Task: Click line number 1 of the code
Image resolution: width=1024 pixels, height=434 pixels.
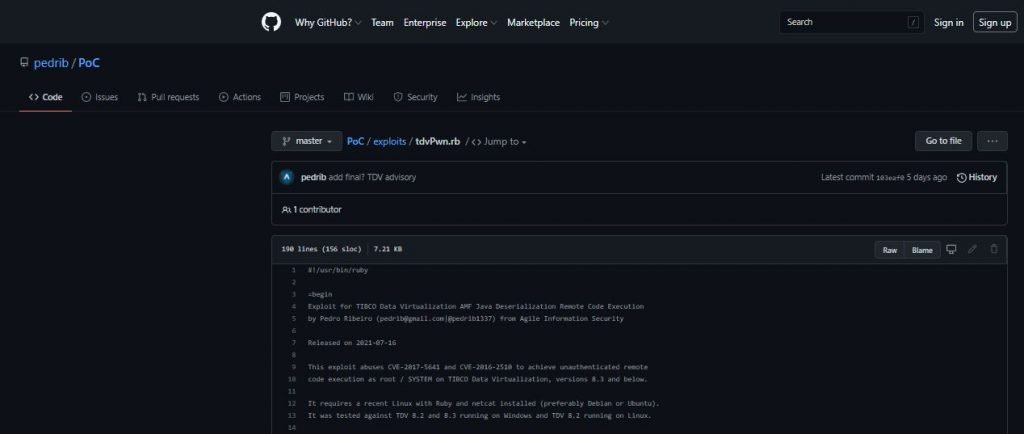Action: (x=293, y=270)
